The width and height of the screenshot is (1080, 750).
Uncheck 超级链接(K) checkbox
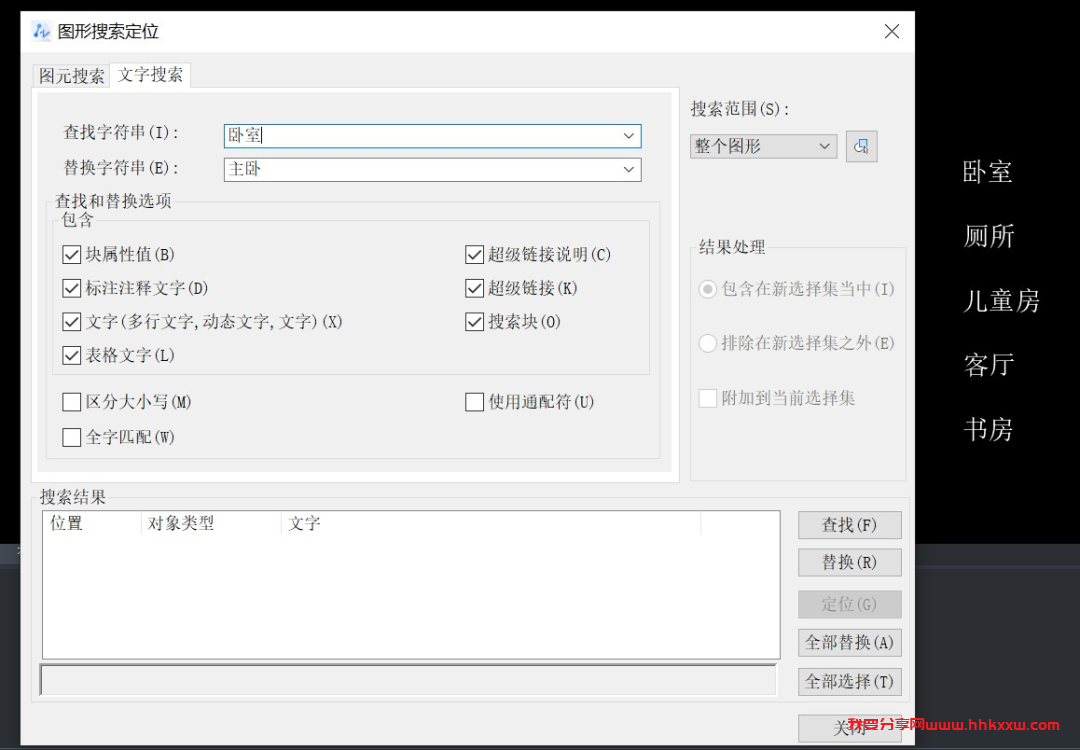point(475,289)
